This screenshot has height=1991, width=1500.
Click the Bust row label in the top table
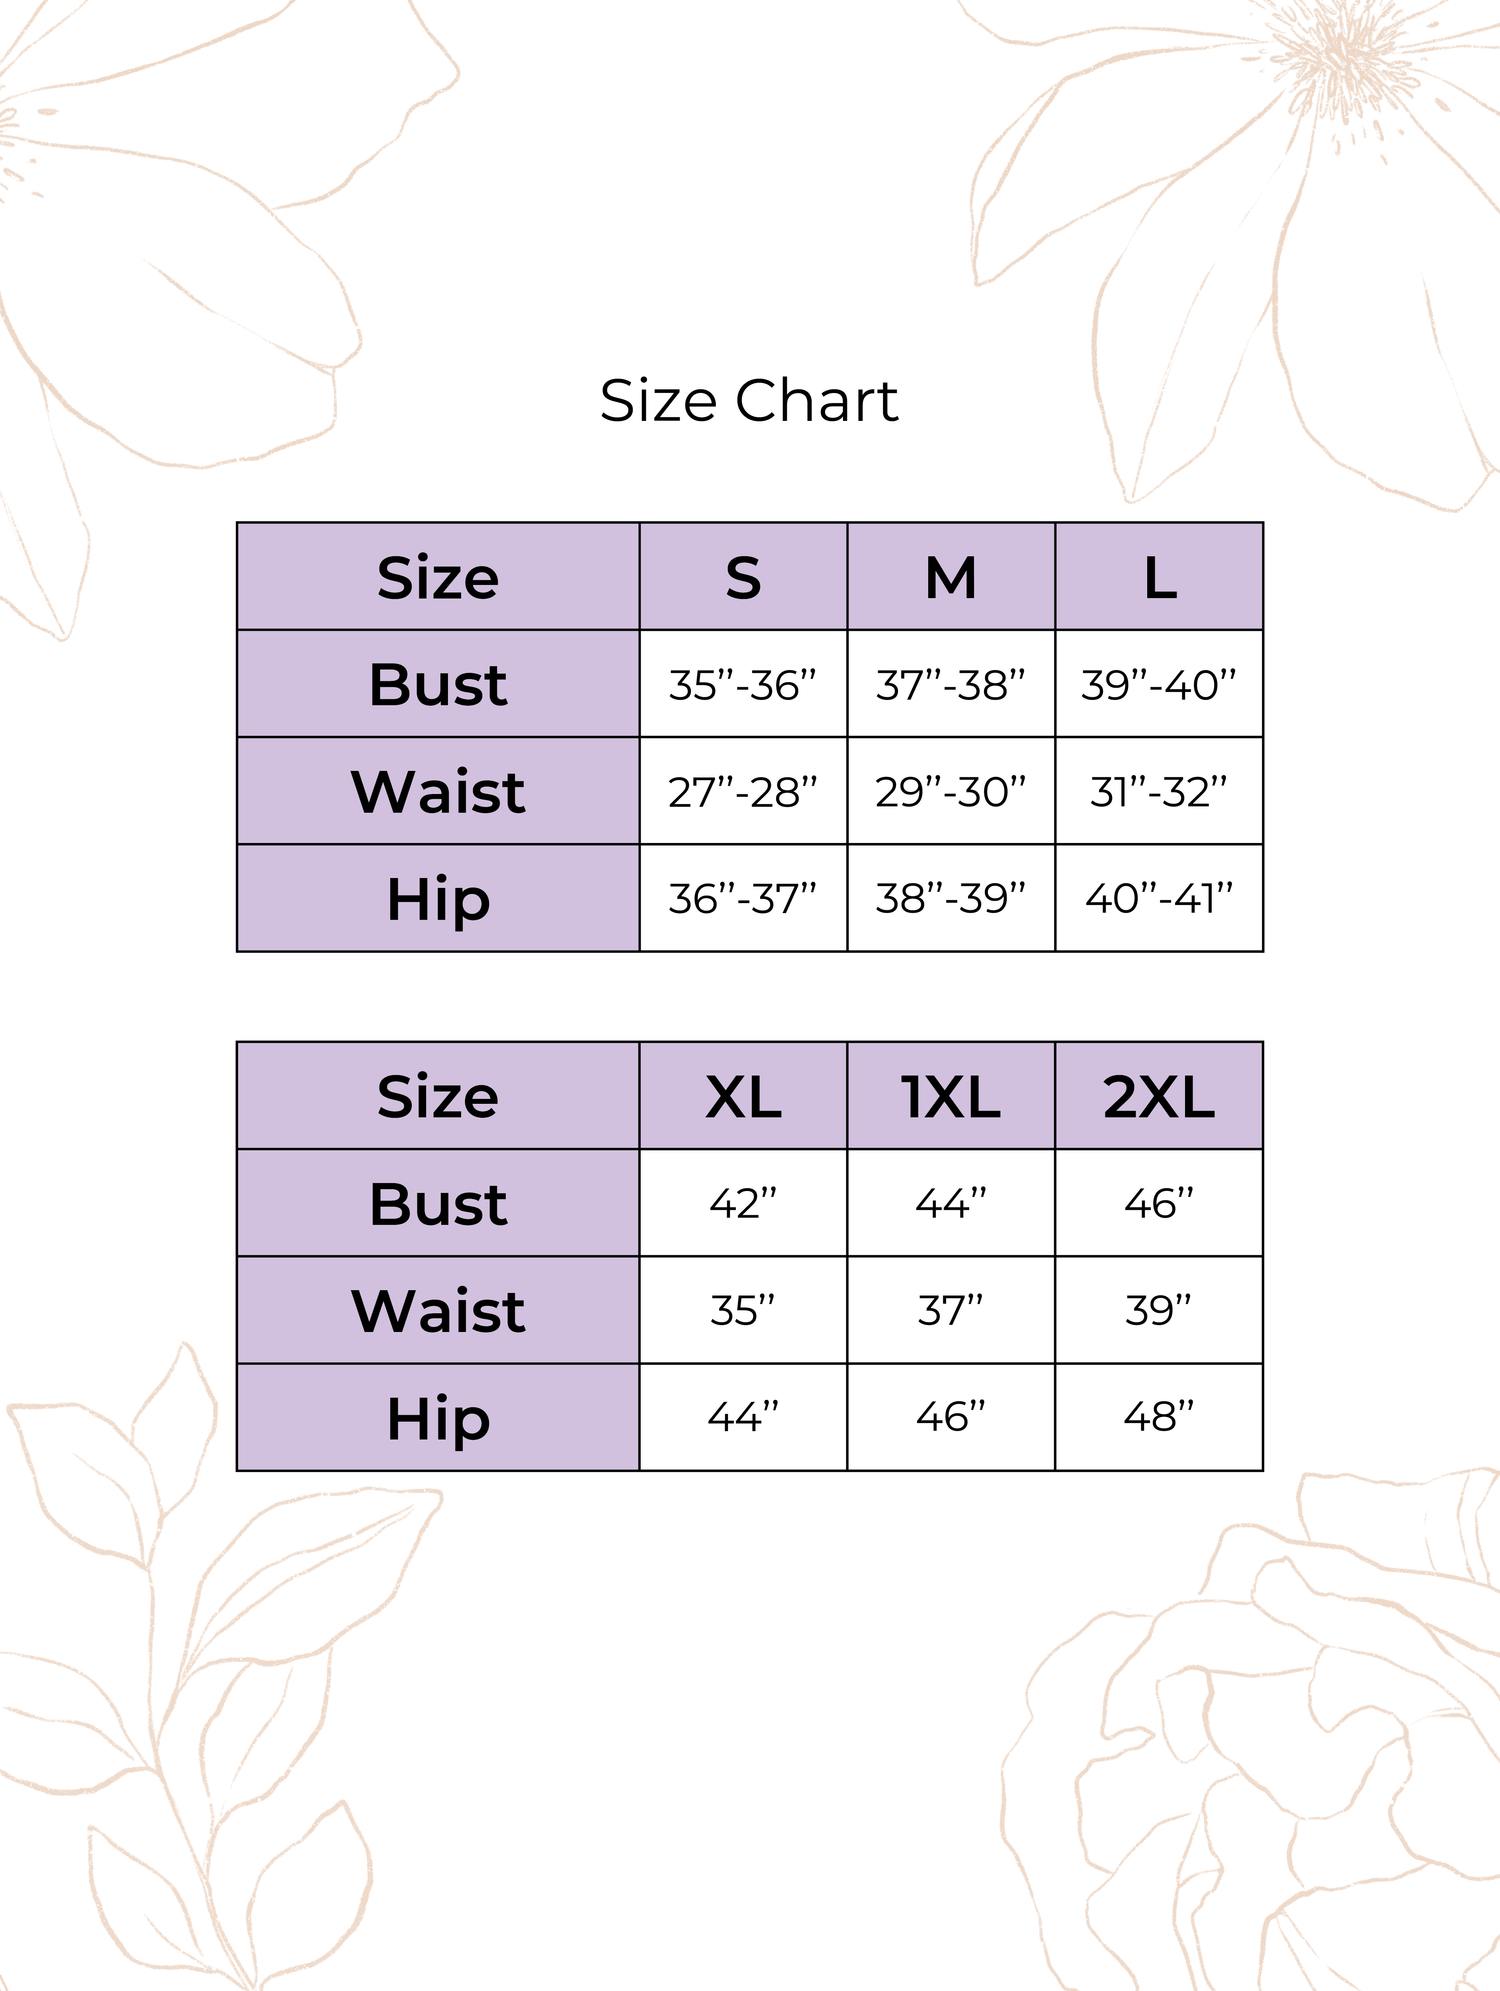(x=438, y=685)
